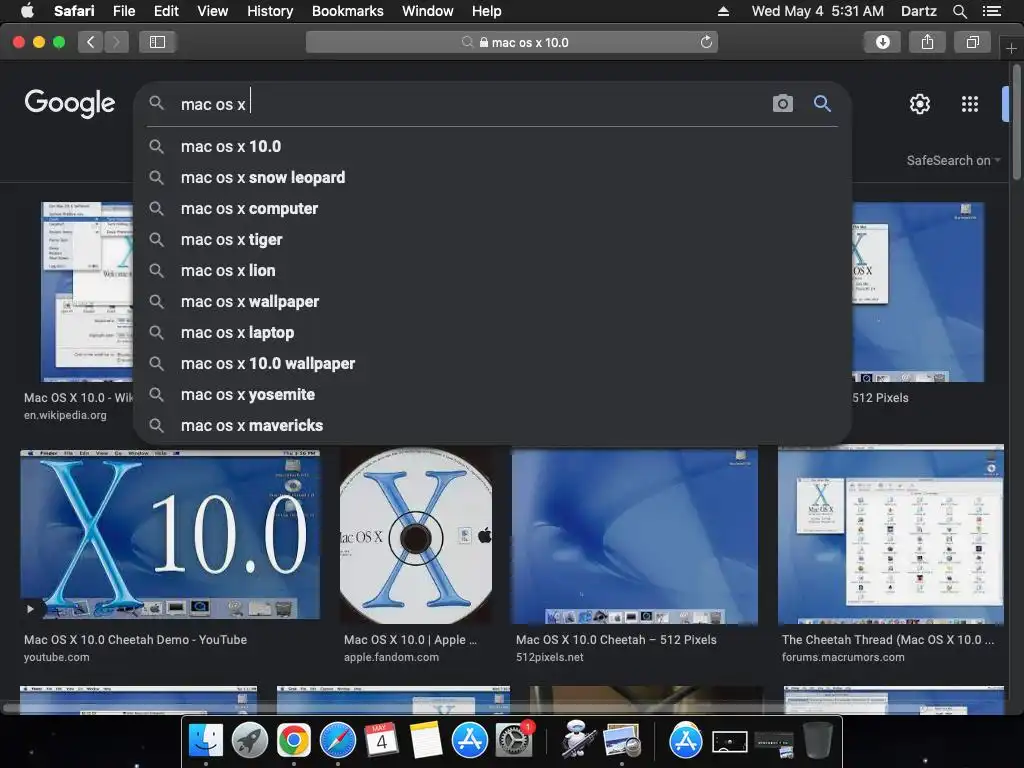The height and width of the screenshot is (768, 1024).
Task: Click the Safari address bar
Action: [511, 42]
